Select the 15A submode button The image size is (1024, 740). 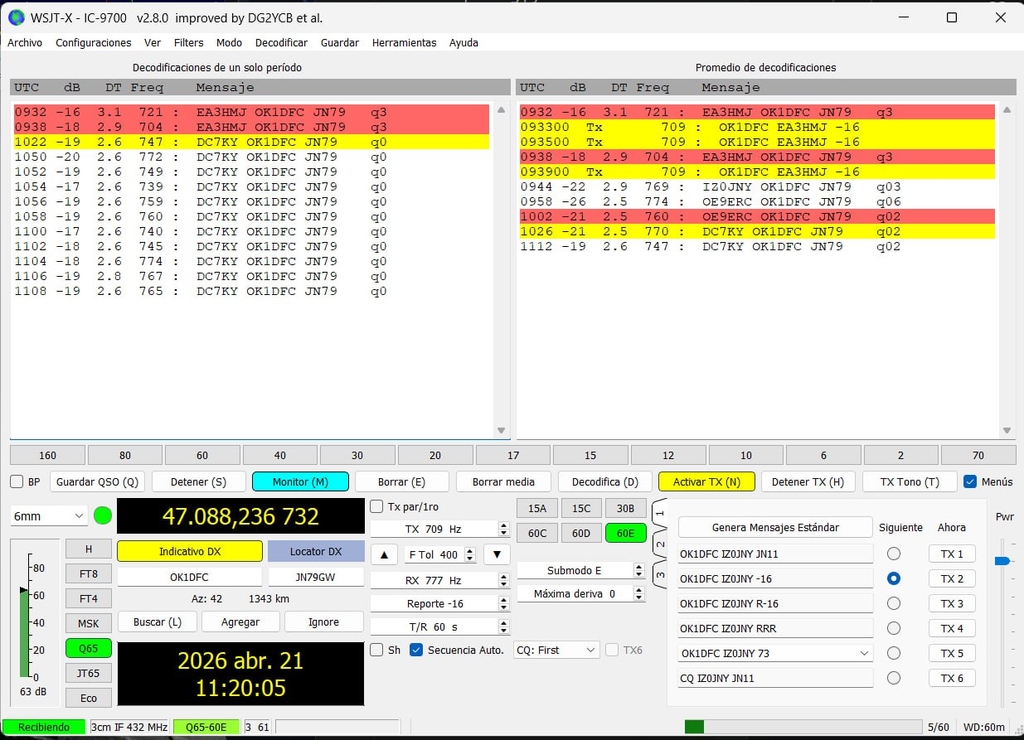point(537,508)
